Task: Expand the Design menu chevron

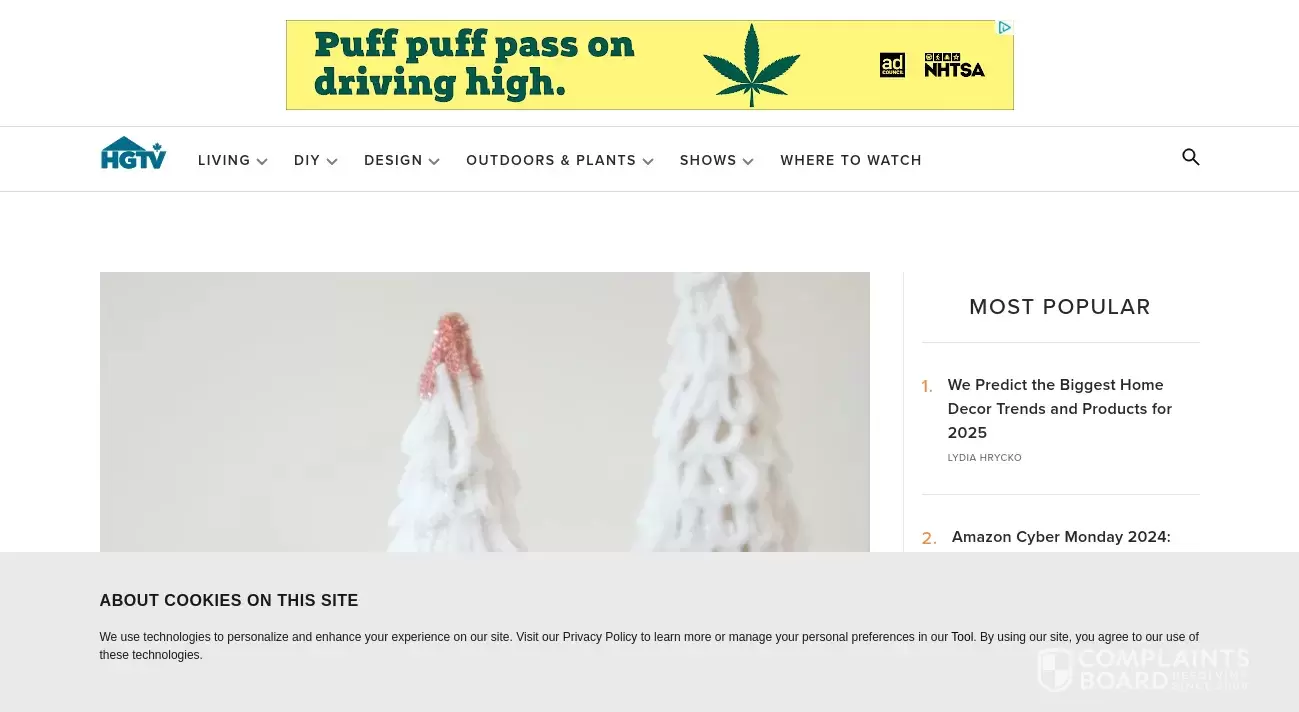Action: click(x=434, y=161)
